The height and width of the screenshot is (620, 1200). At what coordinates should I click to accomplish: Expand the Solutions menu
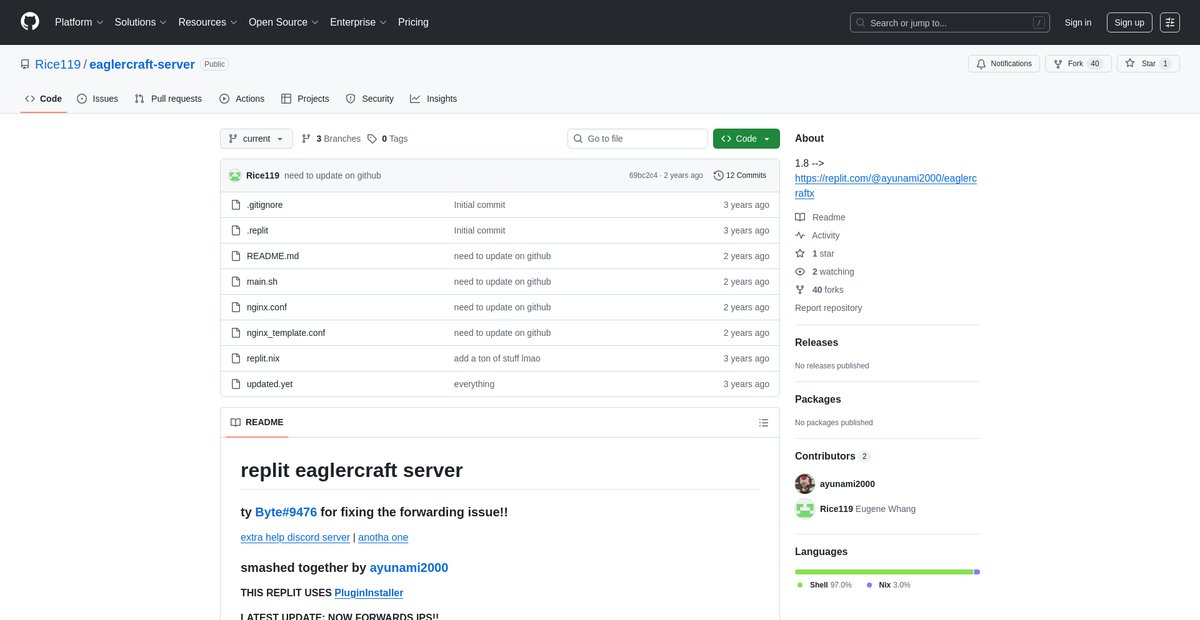pyautogui.click(x=140, y=22)
